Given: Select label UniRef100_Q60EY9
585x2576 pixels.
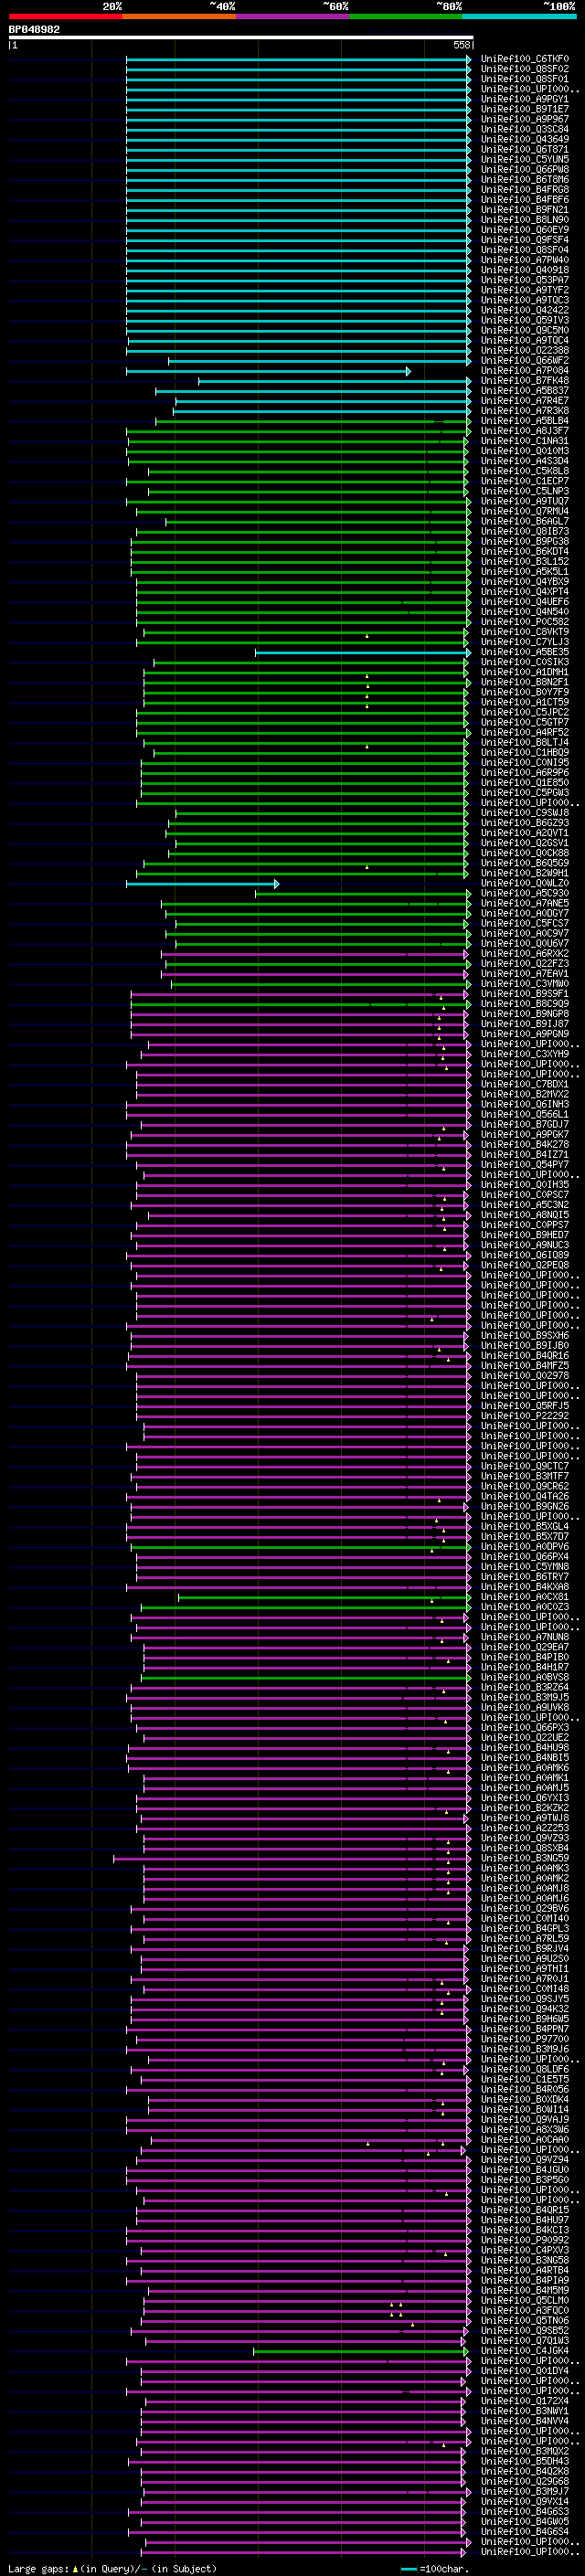Looking at the screenshot, I should pyautogui.click(x=525, y=230).
